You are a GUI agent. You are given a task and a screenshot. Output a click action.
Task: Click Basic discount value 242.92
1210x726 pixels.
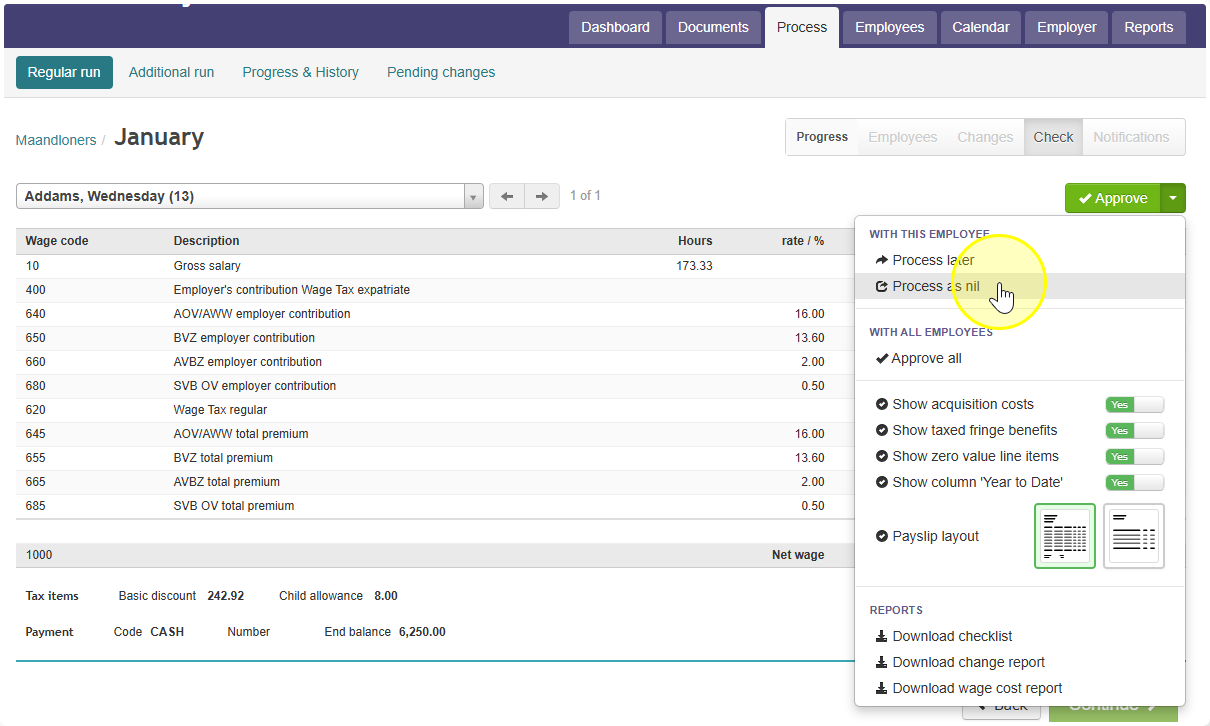tap(226, 596)
